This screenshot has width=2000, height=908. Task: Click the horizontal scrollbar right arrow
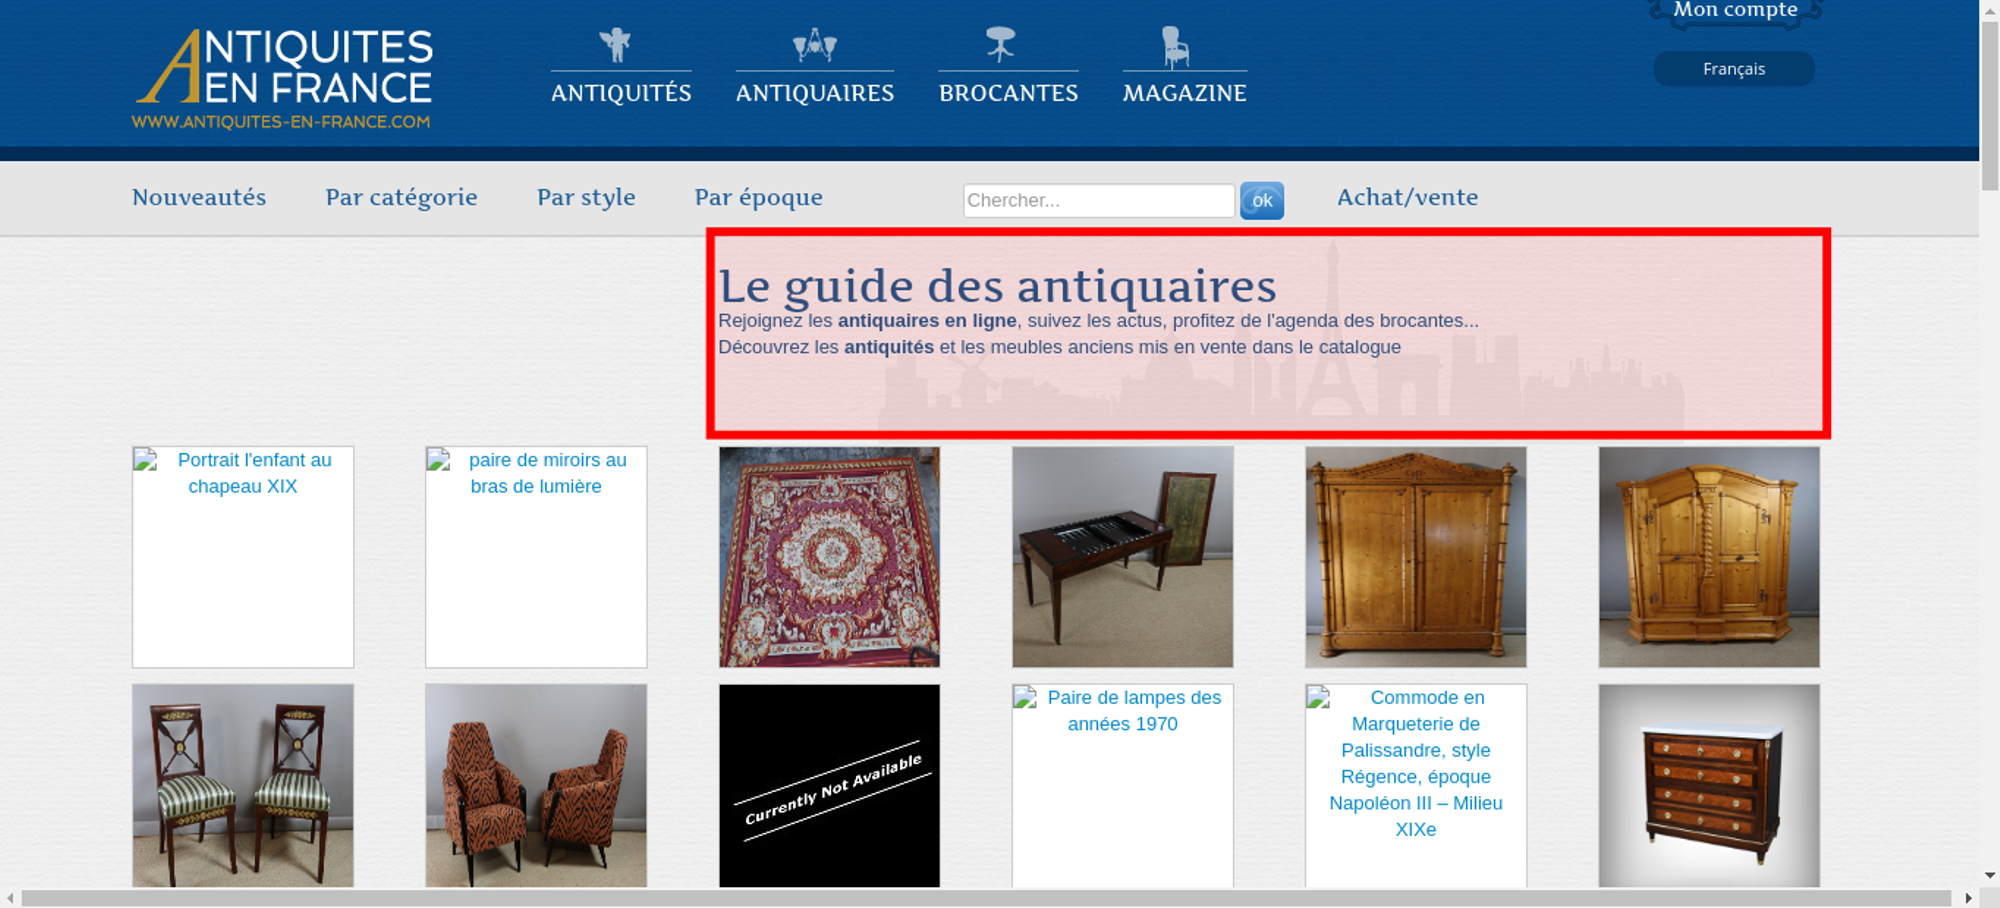click(x=1968, y=898)
